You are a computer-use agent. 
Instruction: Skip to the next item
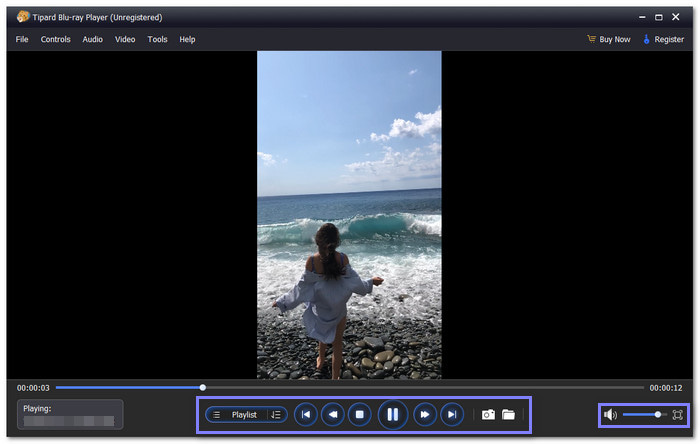(x=452, y=415)
